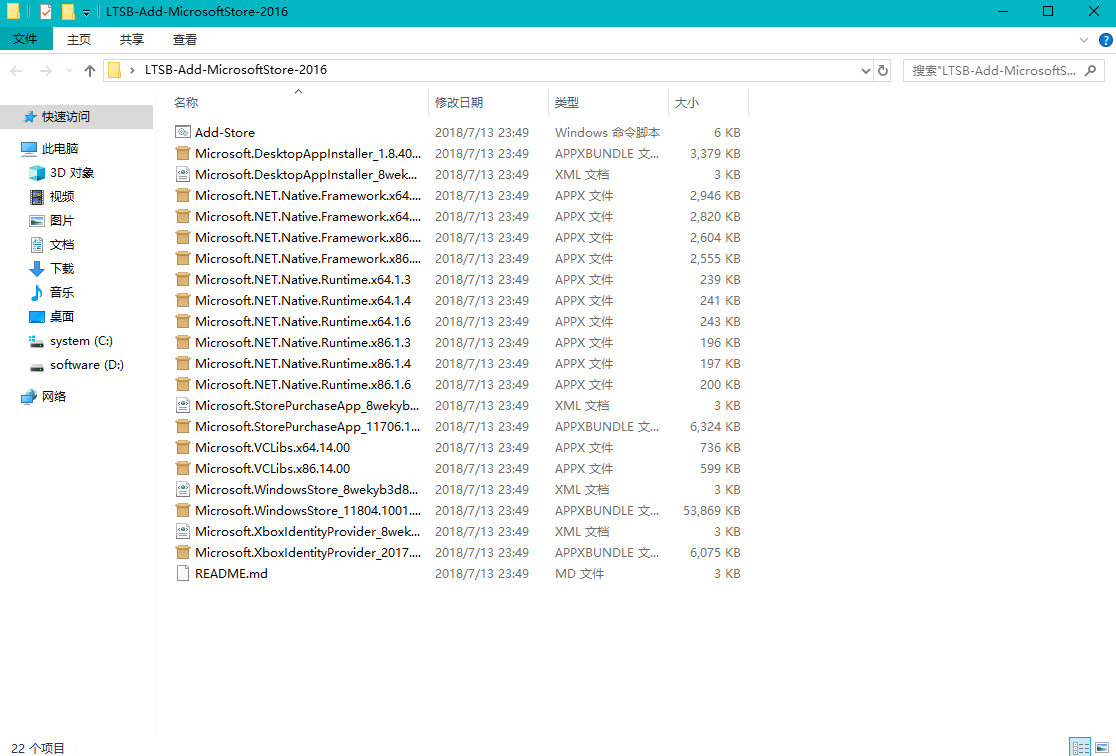
Task: Select the Microsoft.NET.Native.Runtime.x64.1.6 package icon
Action: (183, 322)
